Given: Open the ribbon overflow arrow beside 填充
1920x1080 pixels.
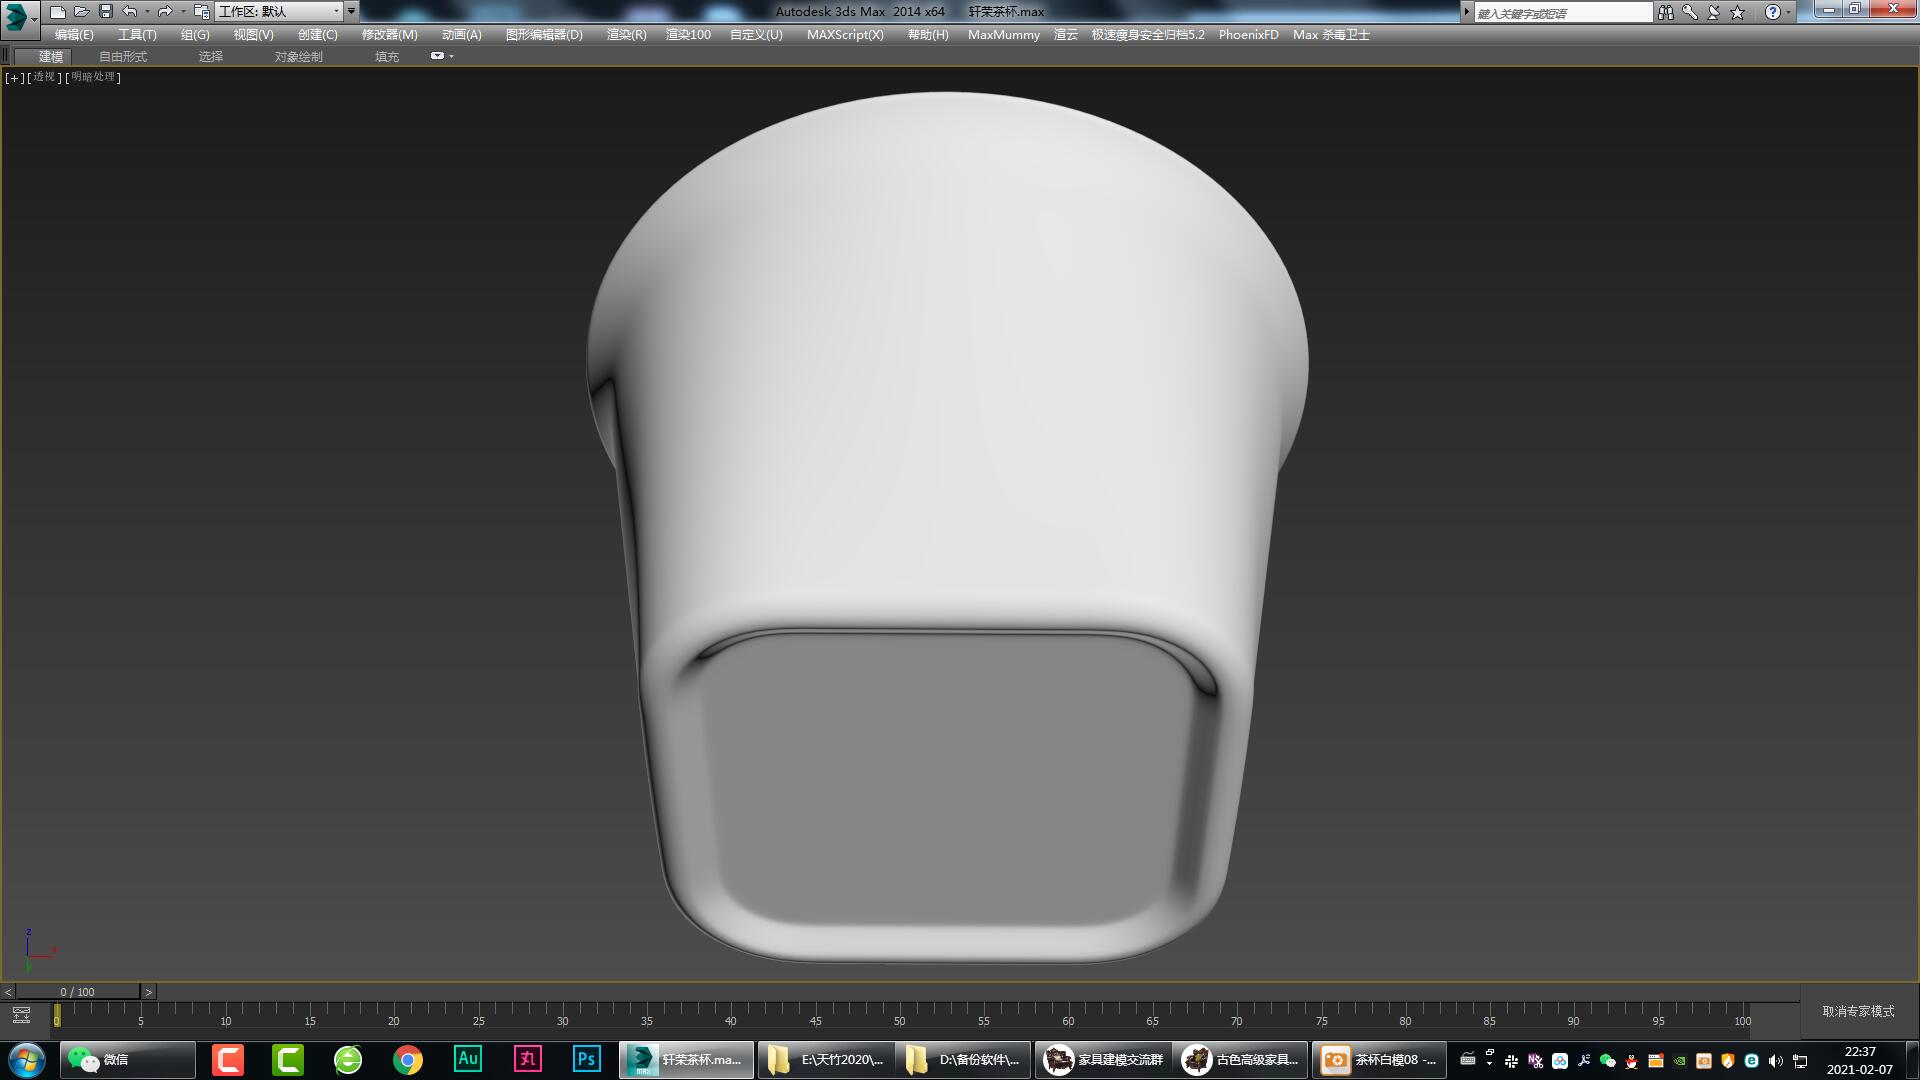Looking at the screenshot, I should click(452, 56).
